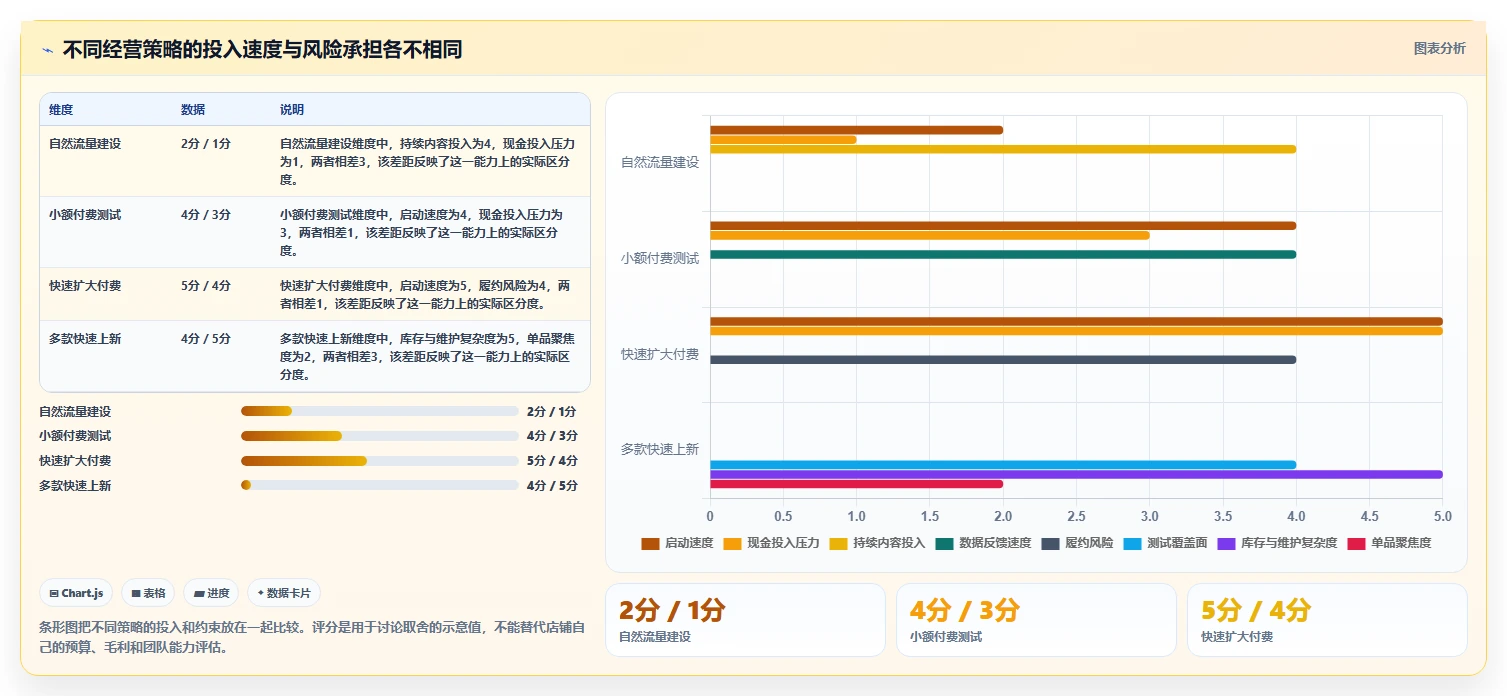The image size is (1507, 696).
Task: Click the 多款快速上新 row description text
Action: click(425, 357)
